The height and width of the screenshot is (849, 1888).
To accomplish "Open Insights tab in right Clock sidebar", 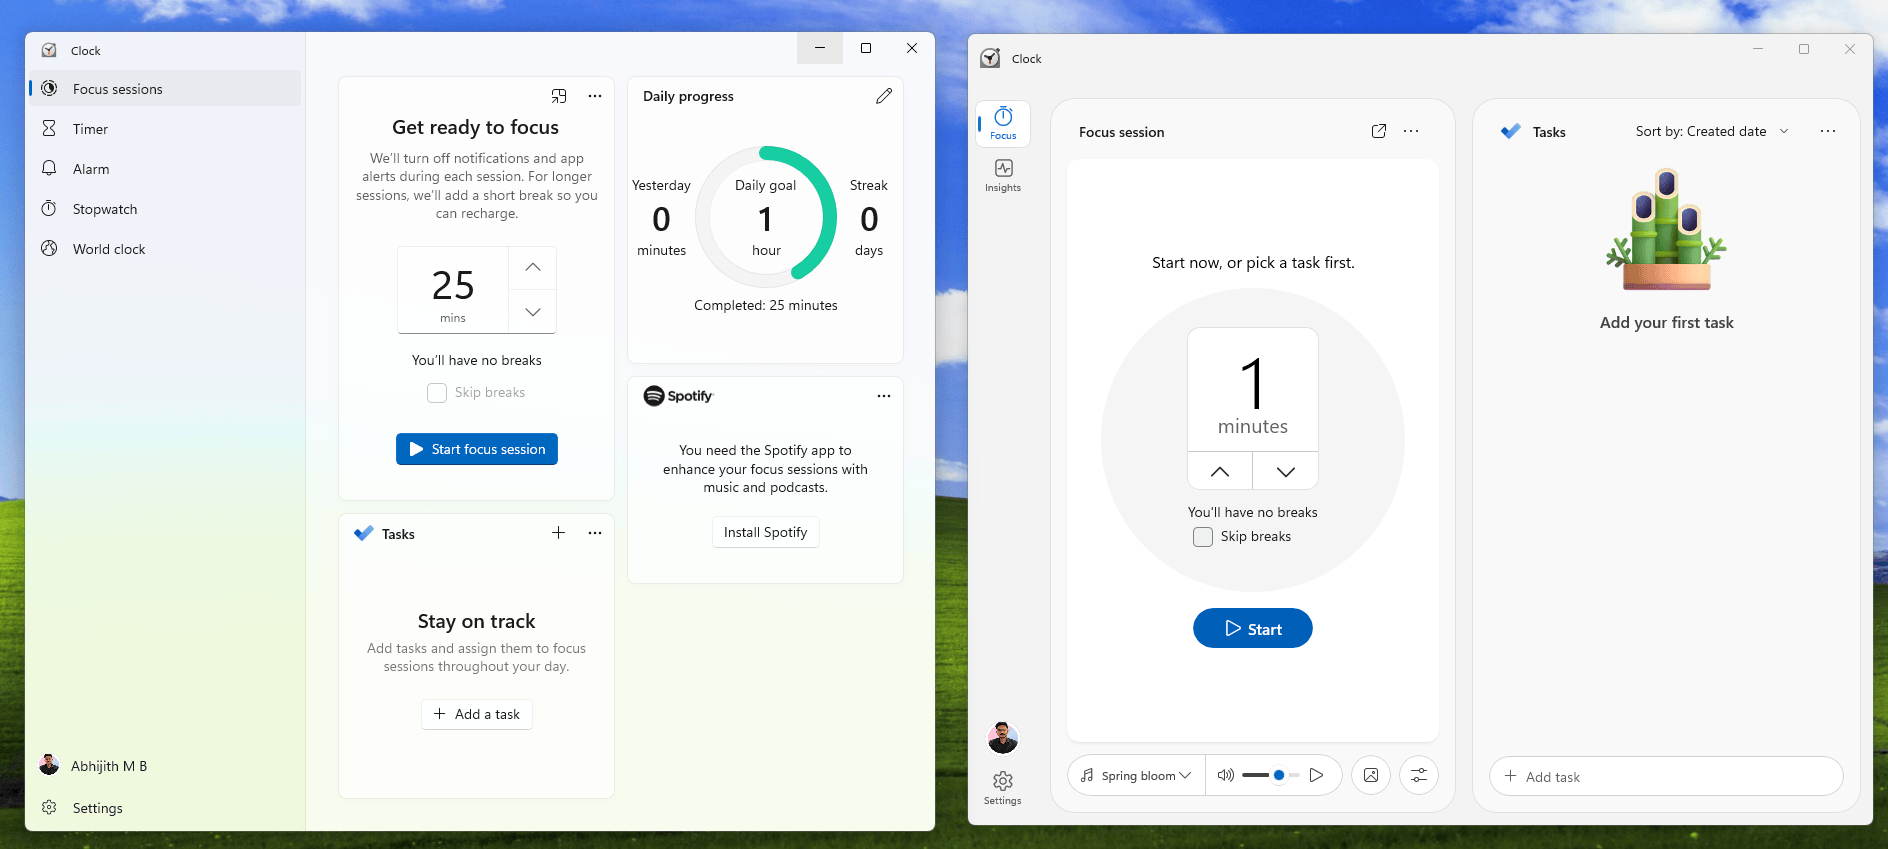I will [x=1003, y=175].
